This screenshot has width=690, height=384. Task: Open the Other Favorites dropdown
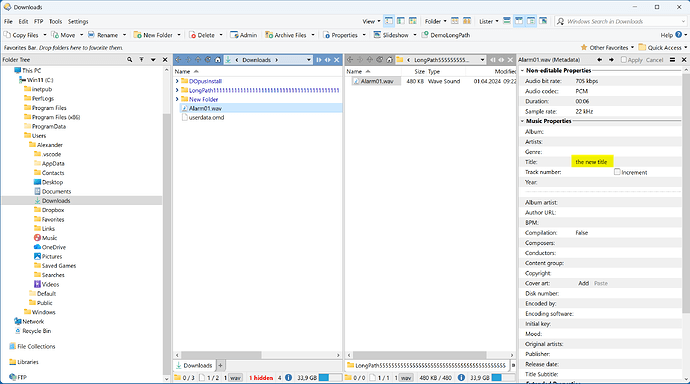point(608,48)
